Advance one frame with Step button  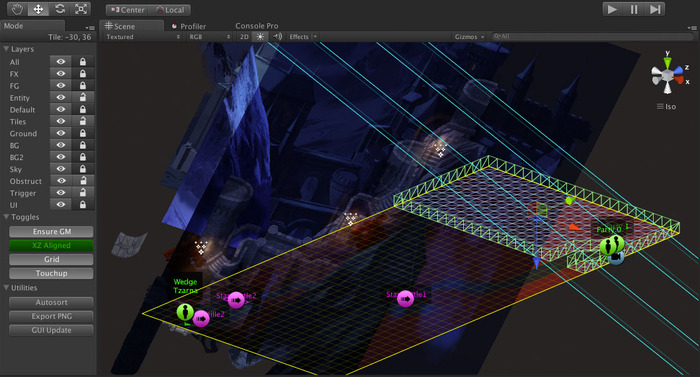pos(655,9)
